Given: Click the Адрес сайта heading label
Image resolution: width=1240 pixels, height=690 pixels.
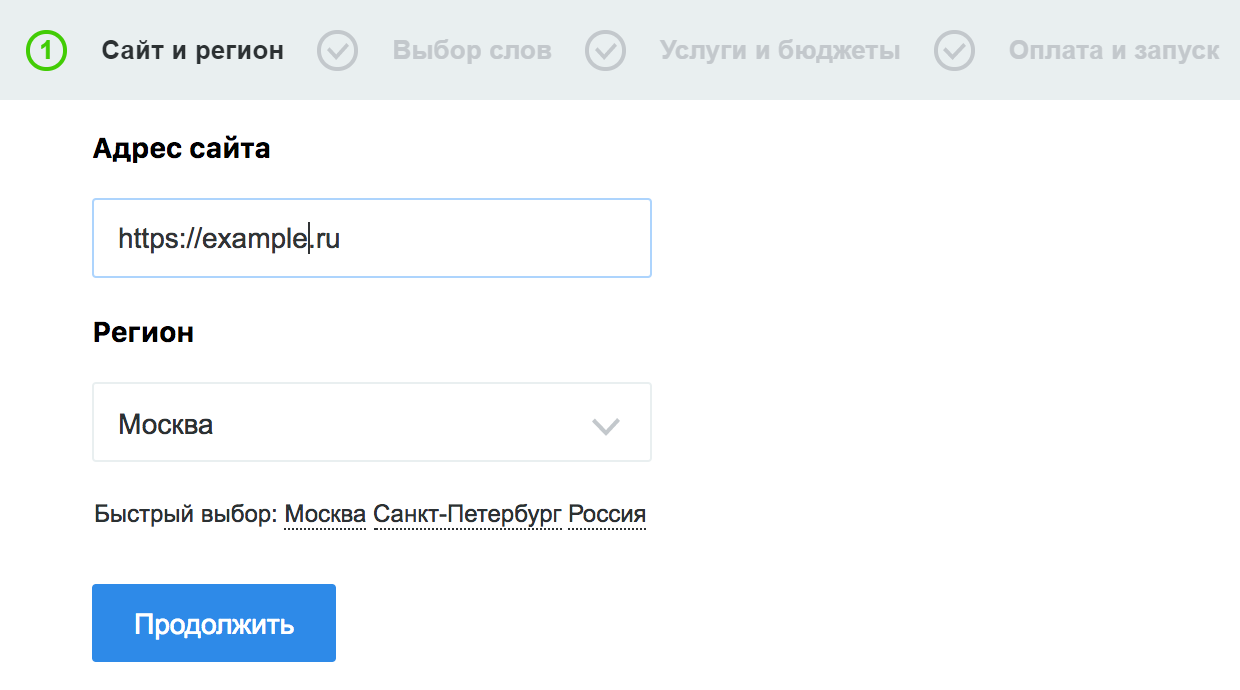Looking at the screenshot, I should click(181, 149).
